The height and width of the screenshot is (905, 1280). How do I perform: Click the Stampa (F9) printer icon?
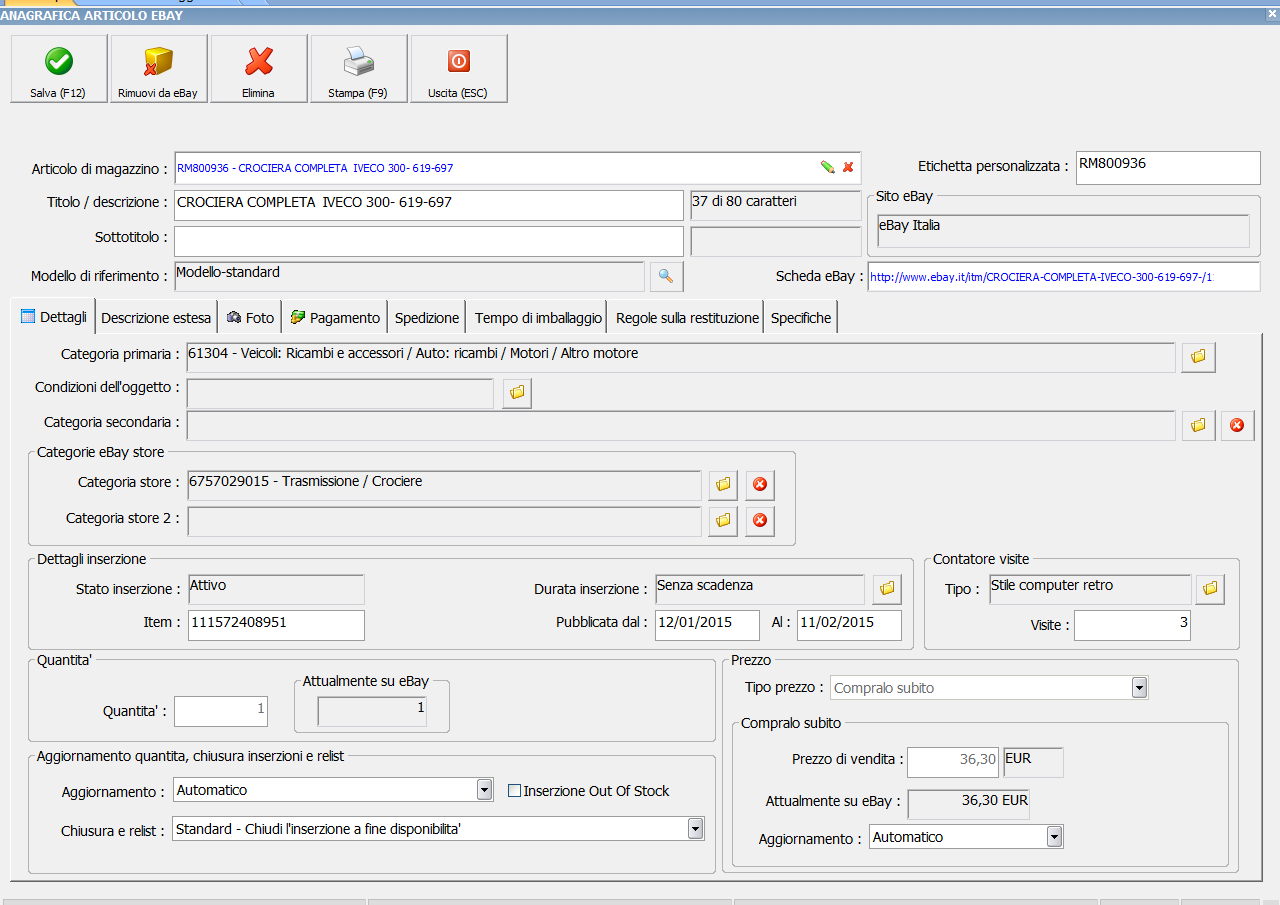pyautogui.click(x=358, y=63)
